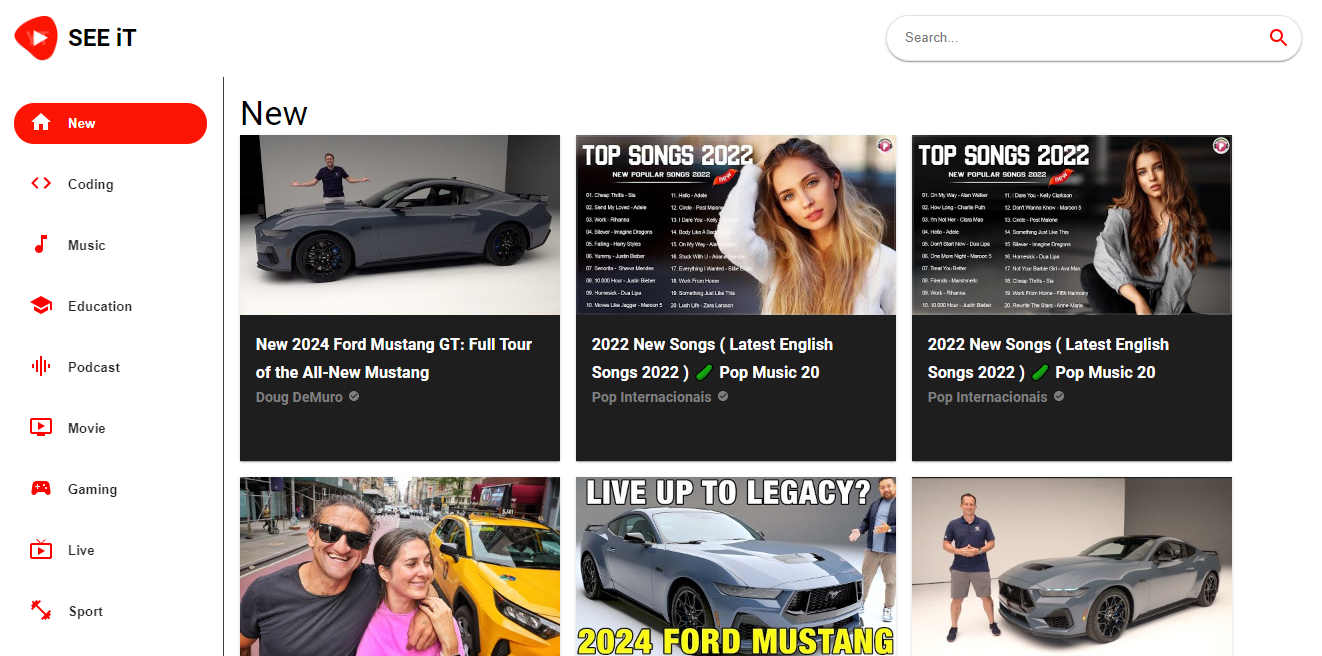
Task: Click the Podcast sidebar icon
Action: point(40,366)
